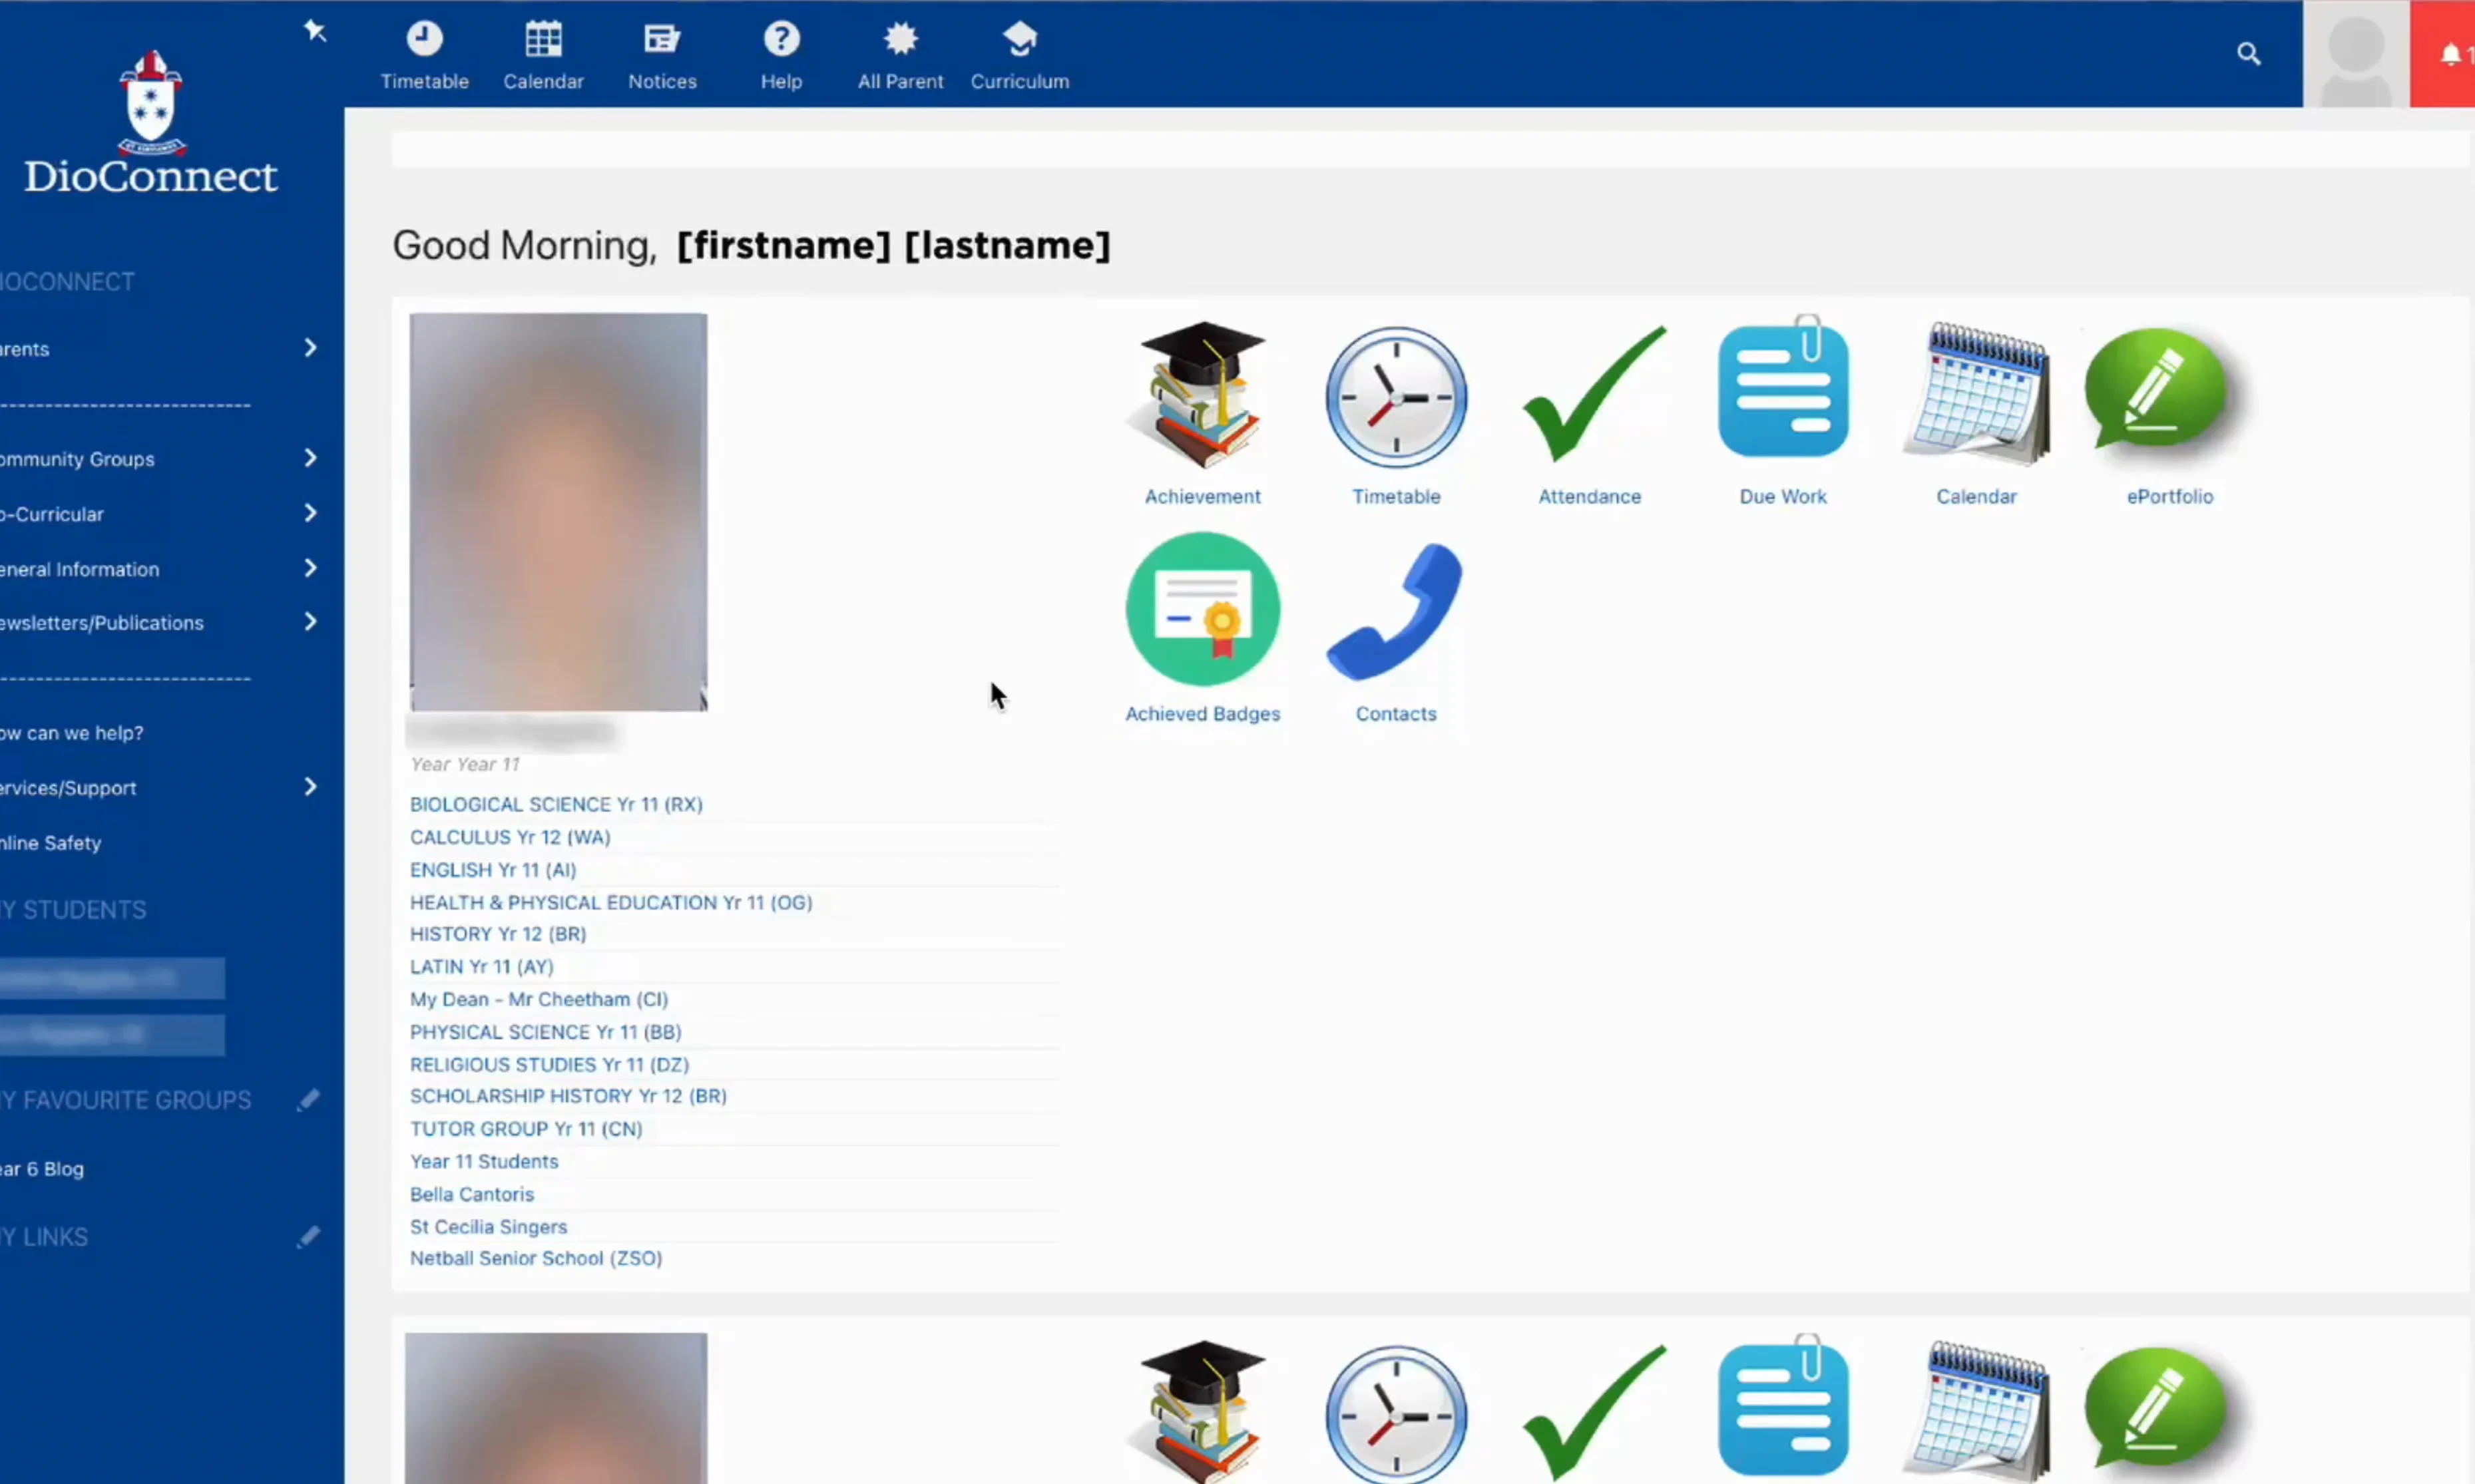Open the Achievement icon

[x=1201, y=397]
